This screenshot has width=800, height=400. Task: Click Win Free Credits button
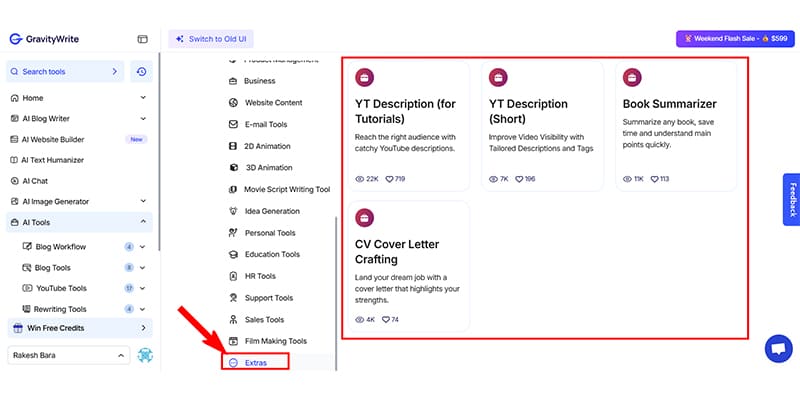pos(80,328)
